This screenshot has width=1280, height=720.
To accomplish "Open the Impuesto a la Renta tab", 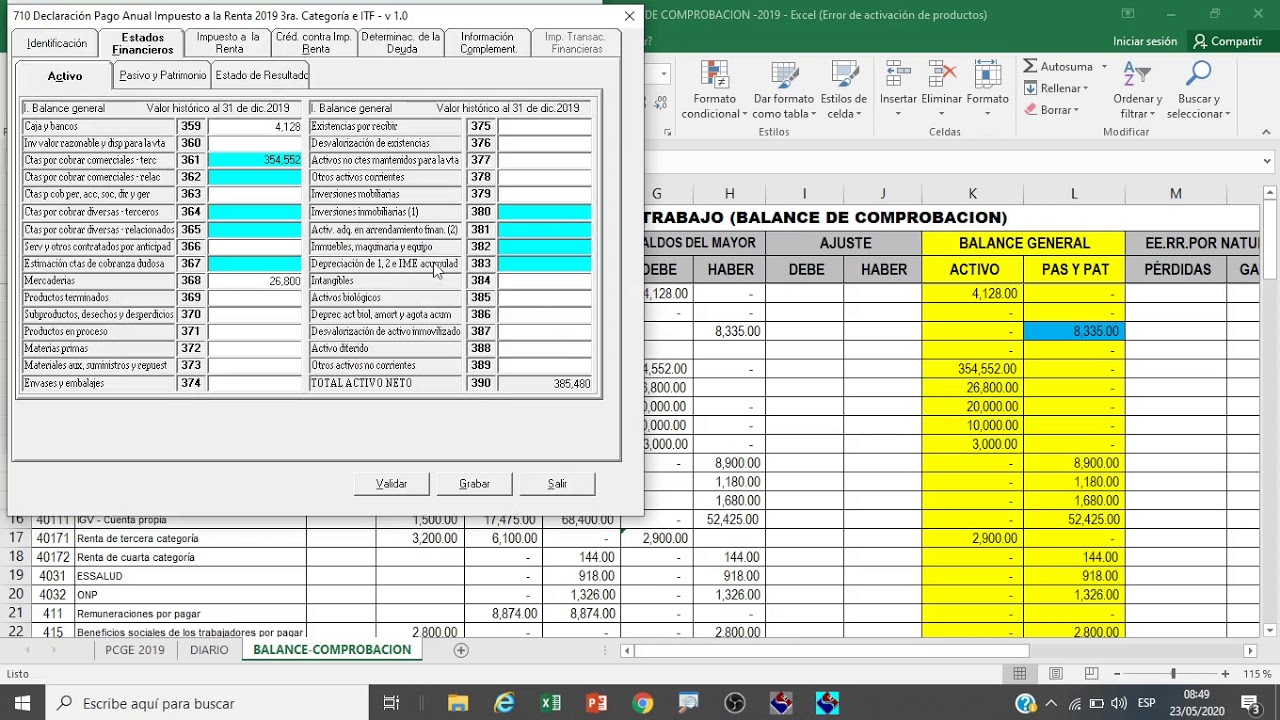I will click(x=229, y=43).
